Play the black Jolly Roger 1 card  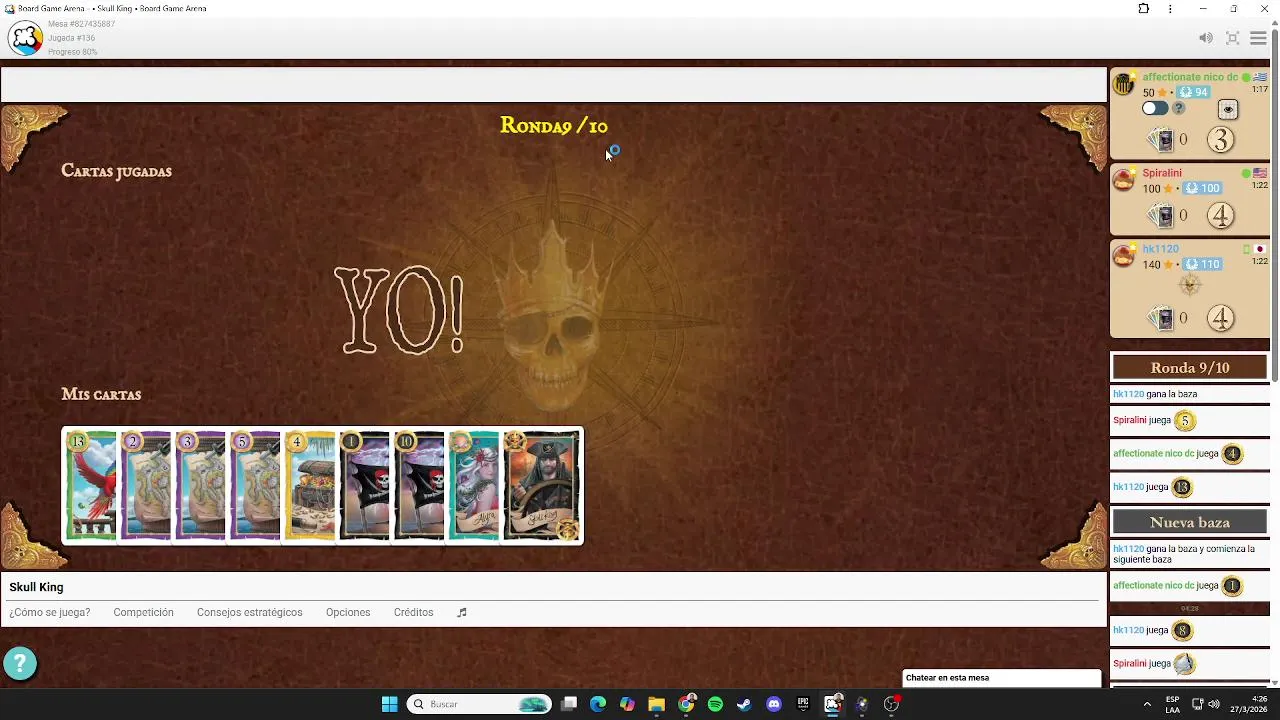[x=364, y=486]
